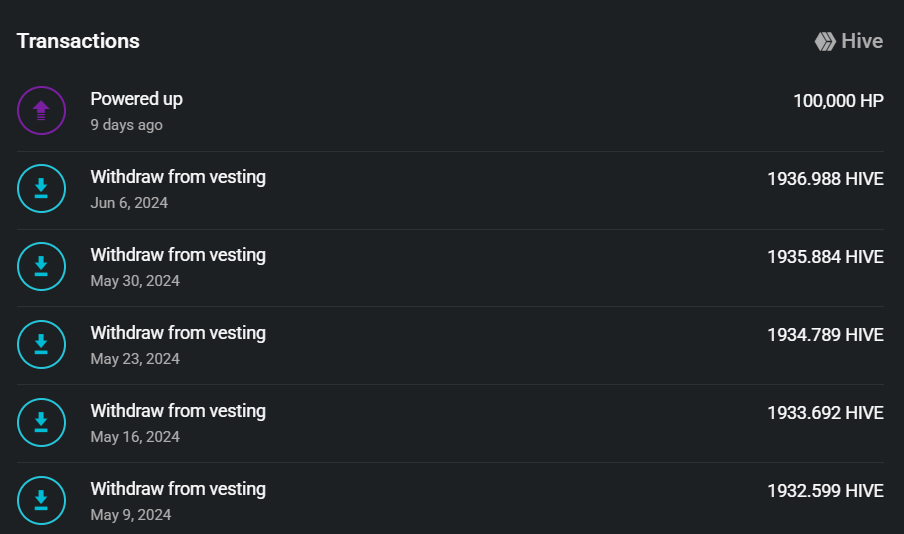This screenshot has height=534, width=904.
Task: Click the purple Powered up arrow icon
Action: point(41,110)
